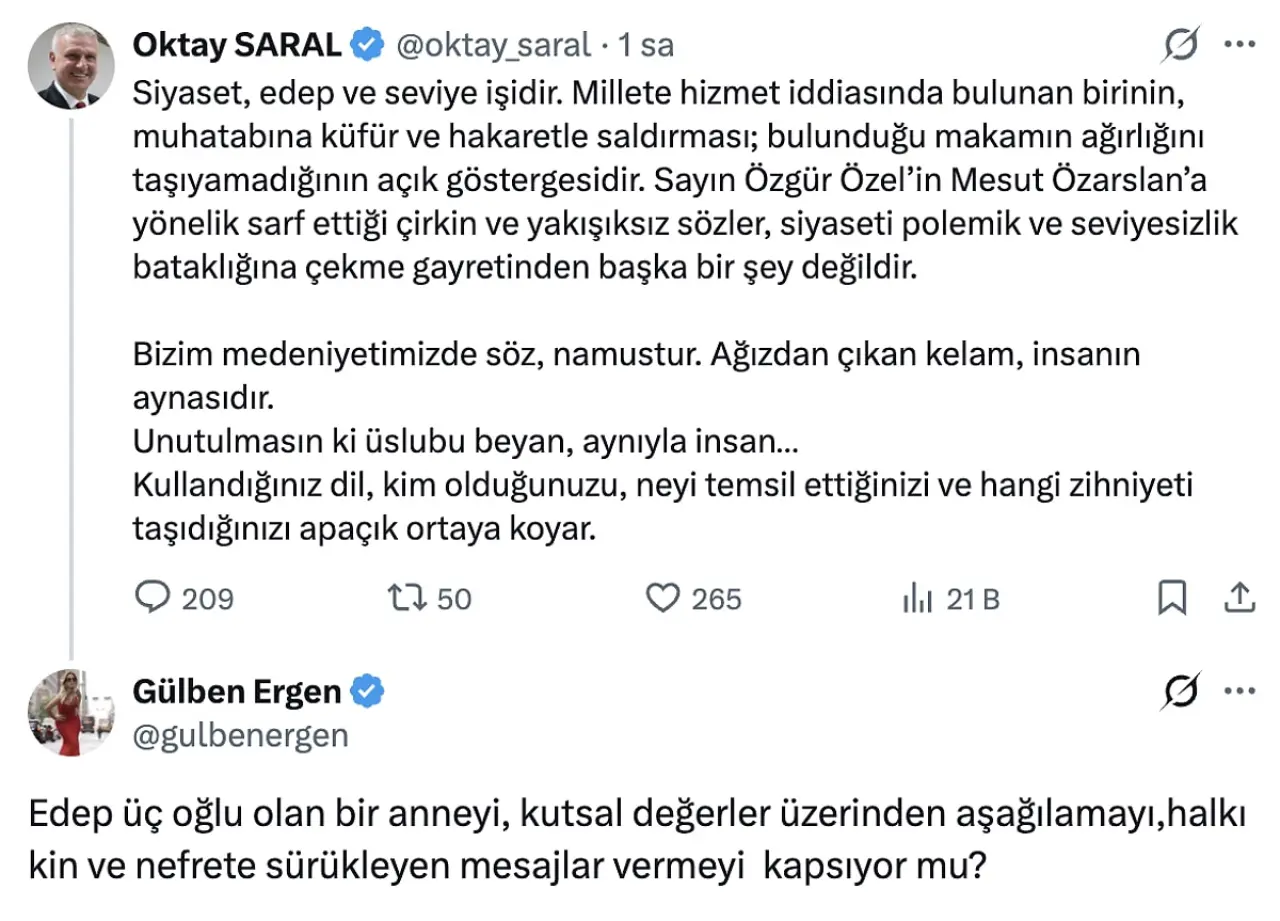Screen dimensions: 1280x921
Task: Click the @oktay_saral handle
Action: (x=494, y=45)
